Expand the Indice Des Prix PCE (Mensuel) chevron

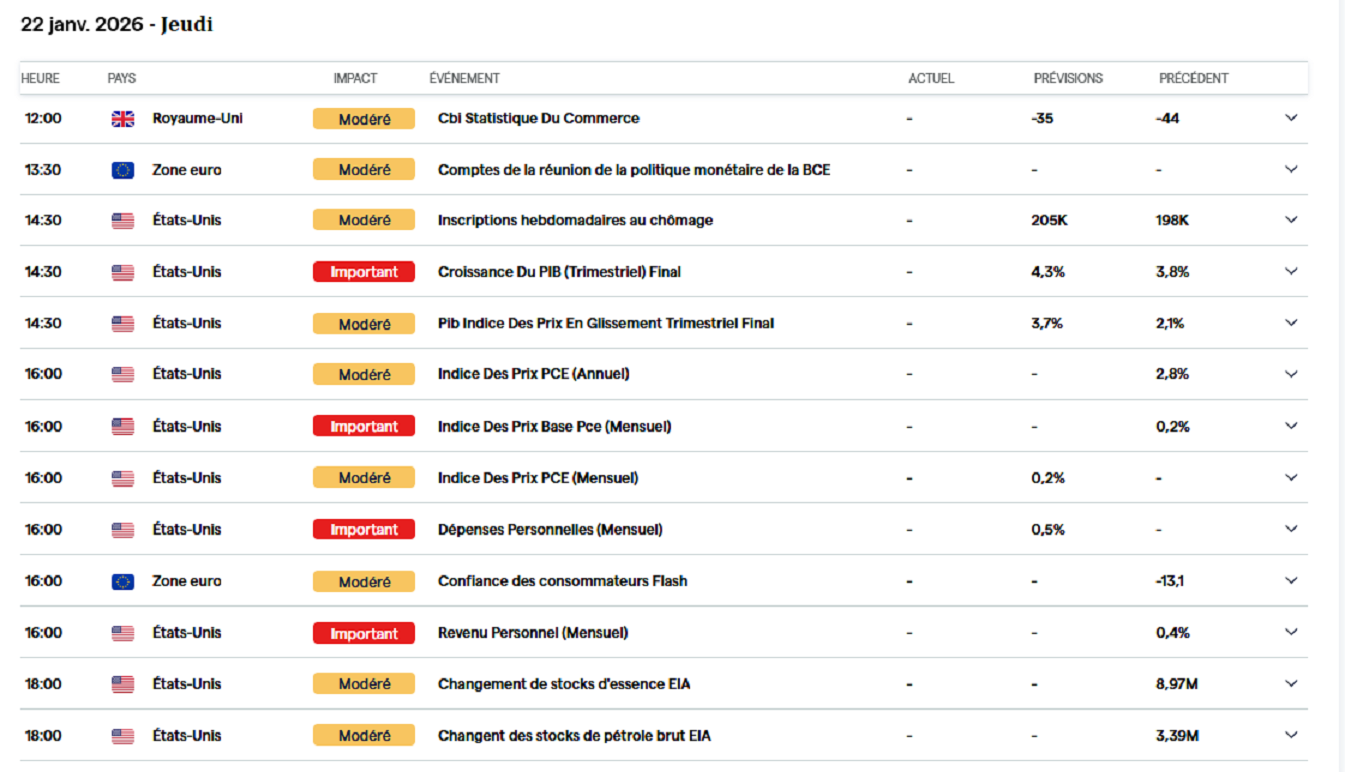click(1291, 478)
